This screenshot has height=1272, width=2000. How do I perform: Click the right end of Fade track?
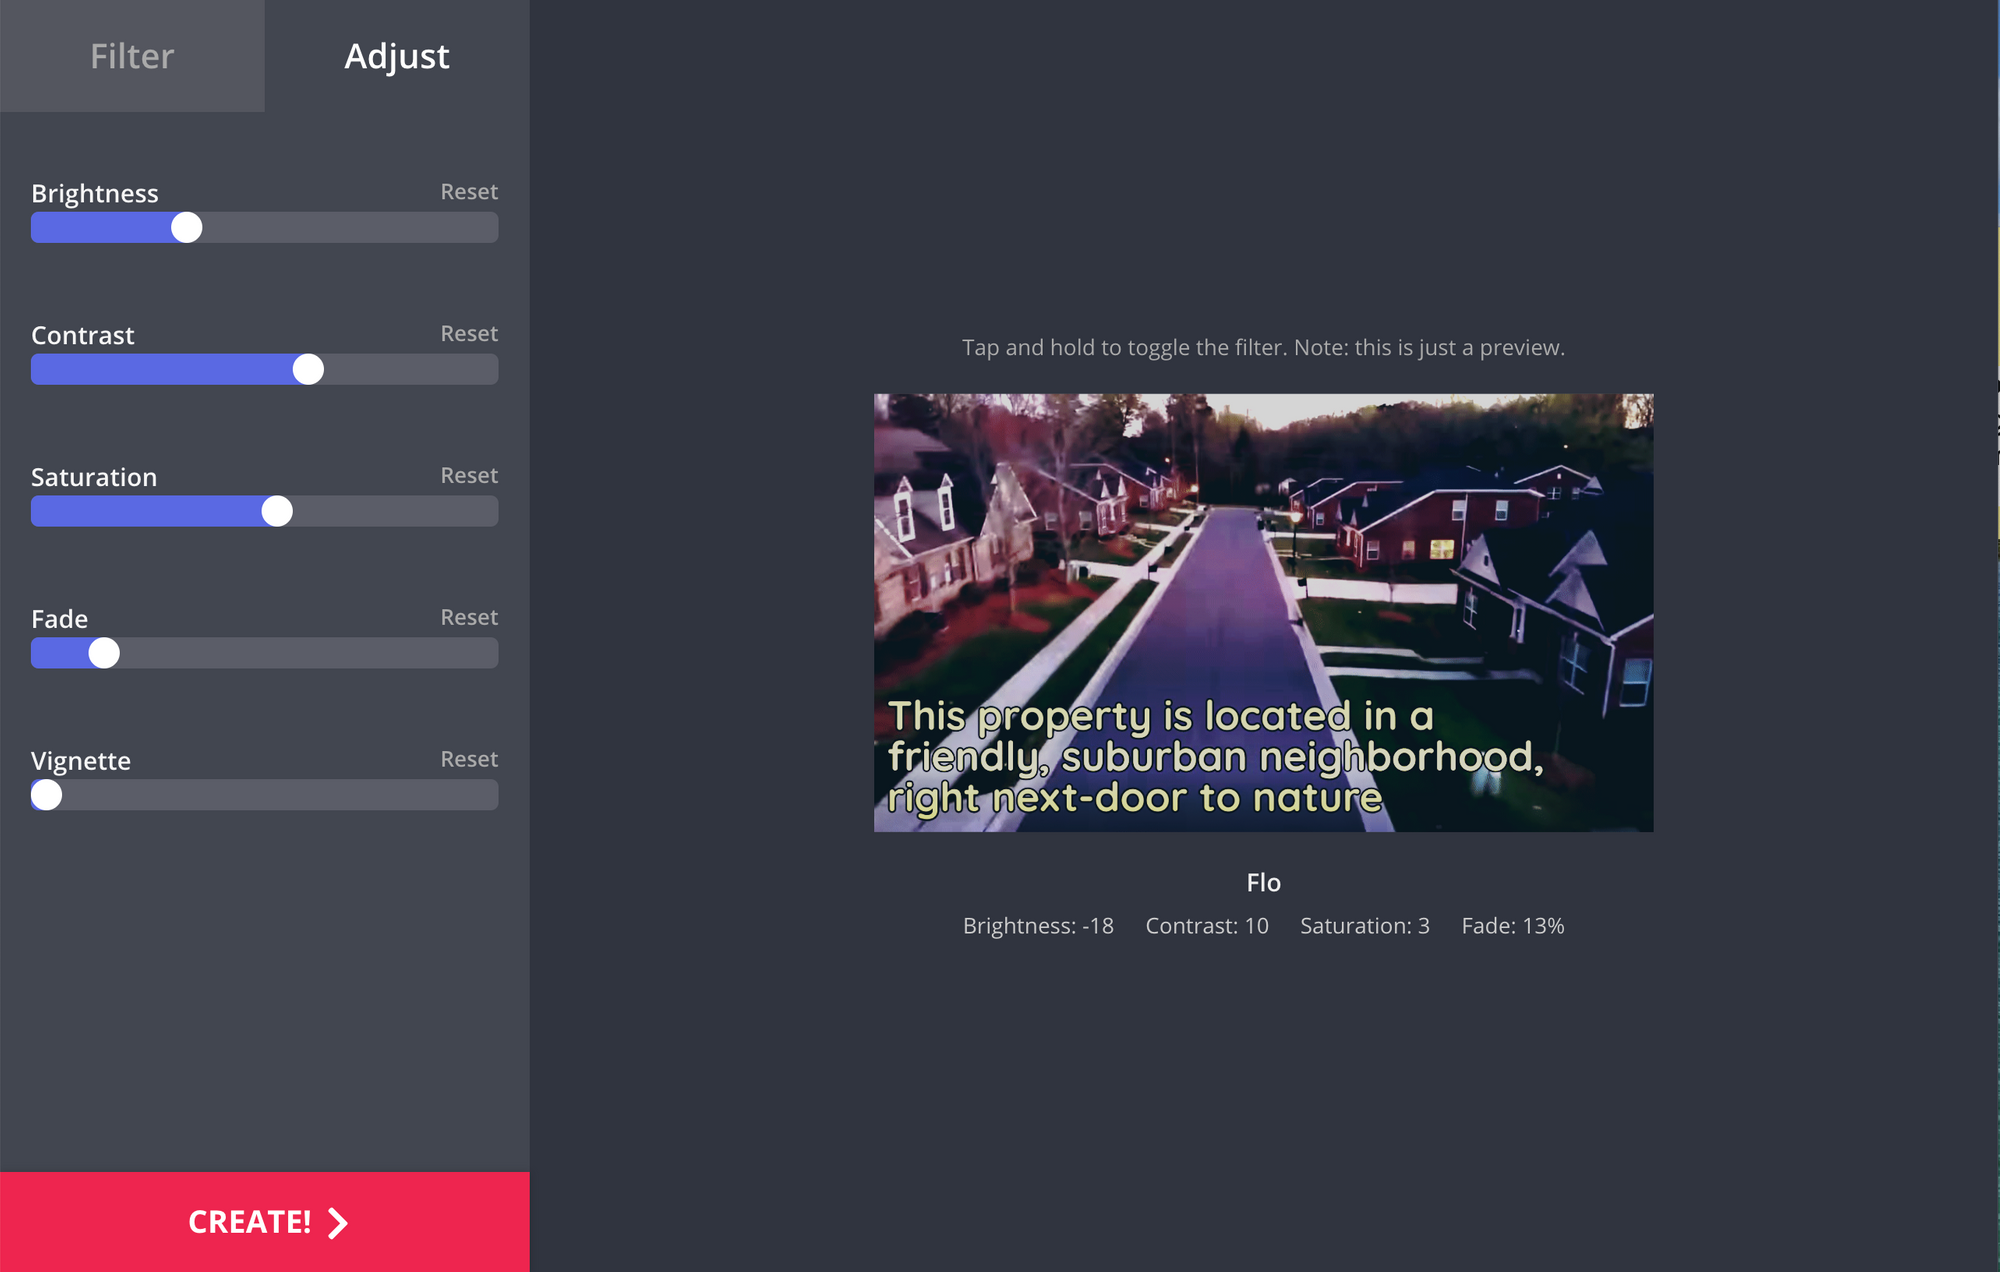click(488, 654)
